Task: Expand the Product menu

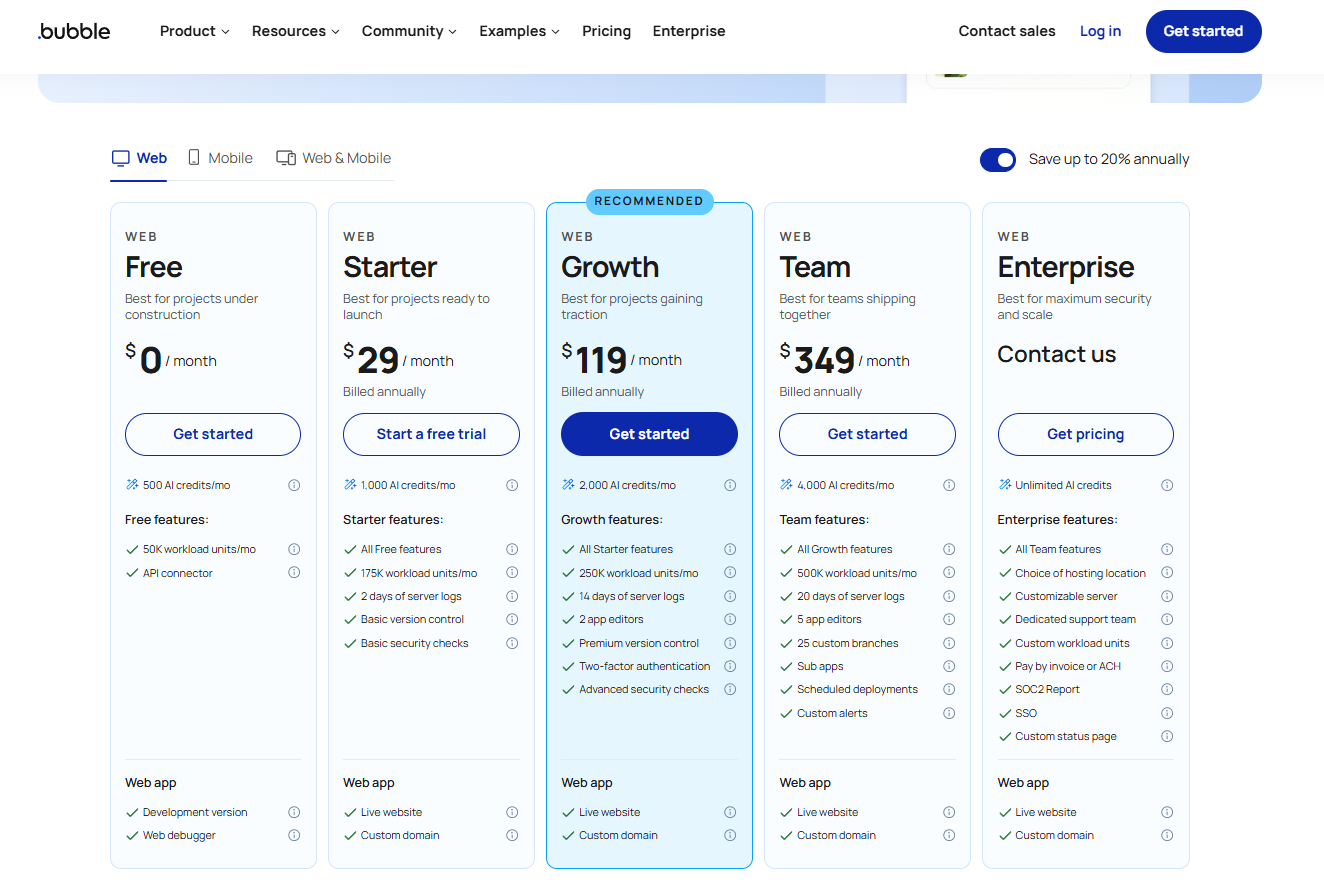Action: coord(195,31)
